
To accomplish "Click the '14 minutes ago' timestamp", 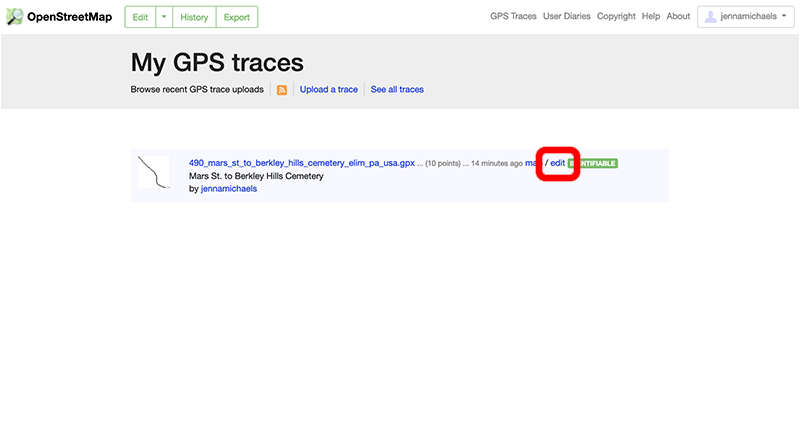I will pos(497,164).
